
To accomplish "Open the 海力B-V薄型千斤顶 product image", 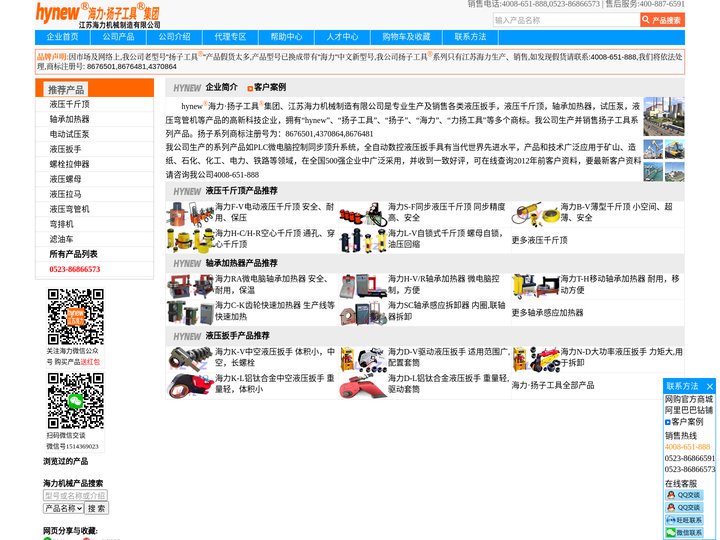I will (535, 214).
